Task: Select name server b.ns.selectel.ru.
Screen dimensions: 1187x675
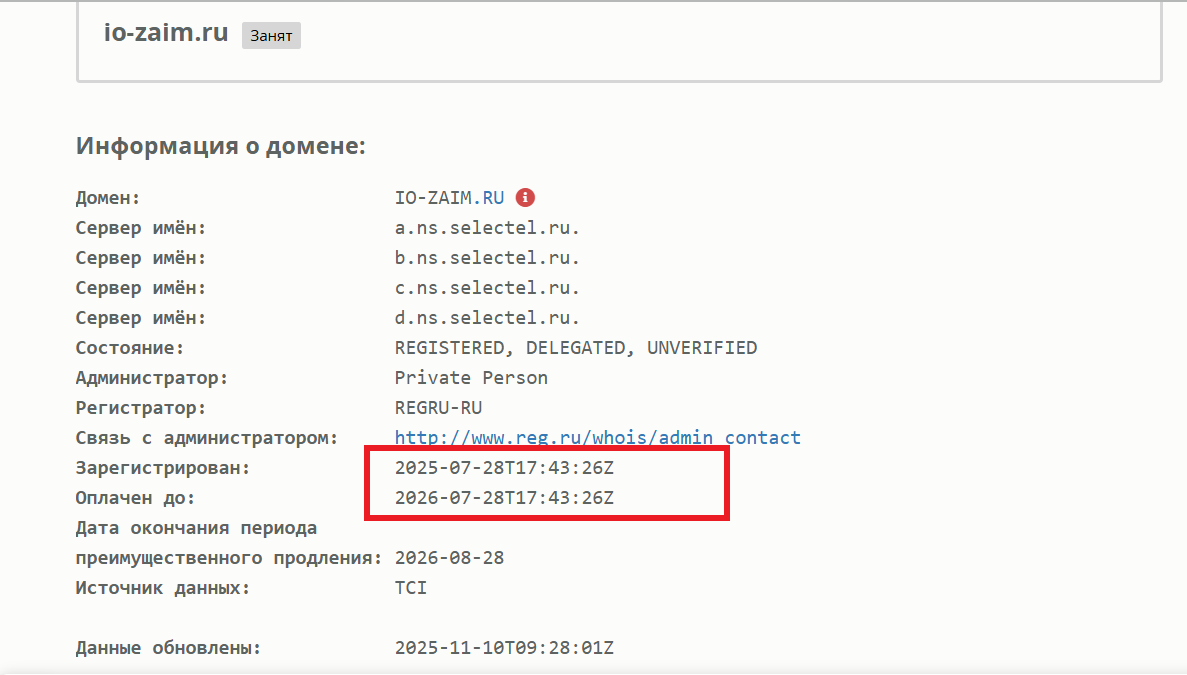Action: 487,258
